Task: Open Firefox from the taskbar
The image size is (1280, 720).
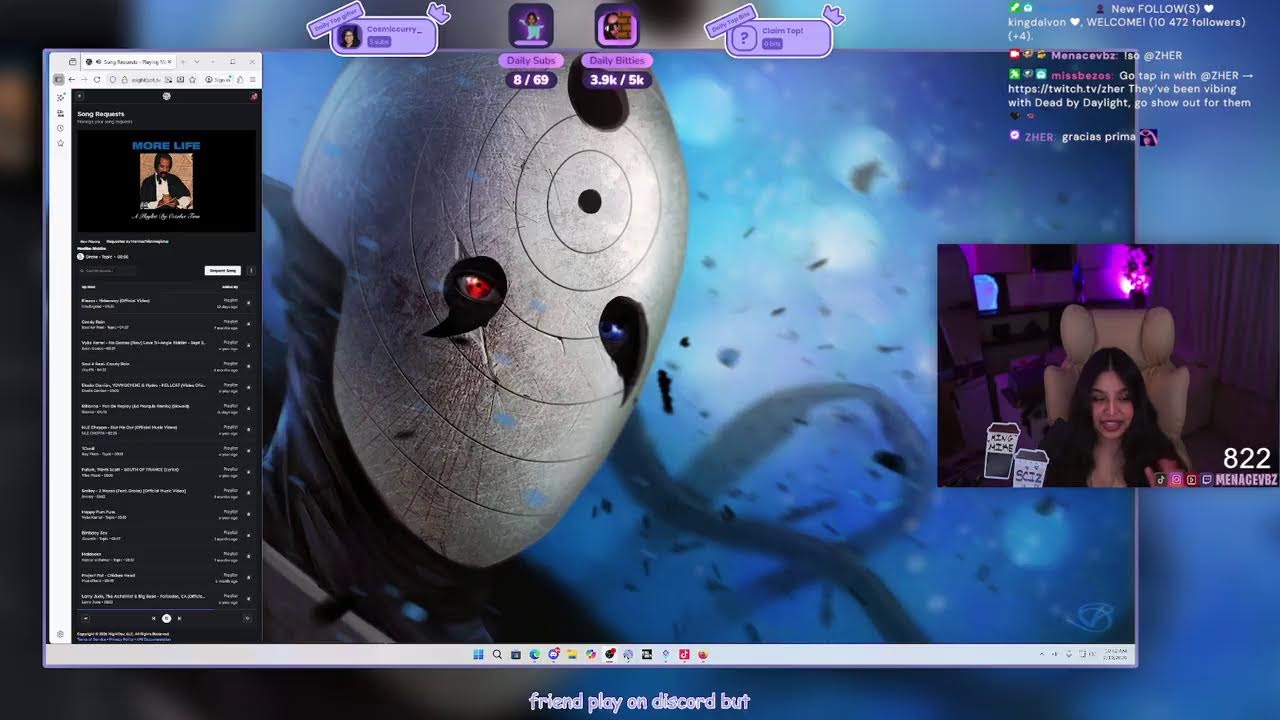Action: 703,655
